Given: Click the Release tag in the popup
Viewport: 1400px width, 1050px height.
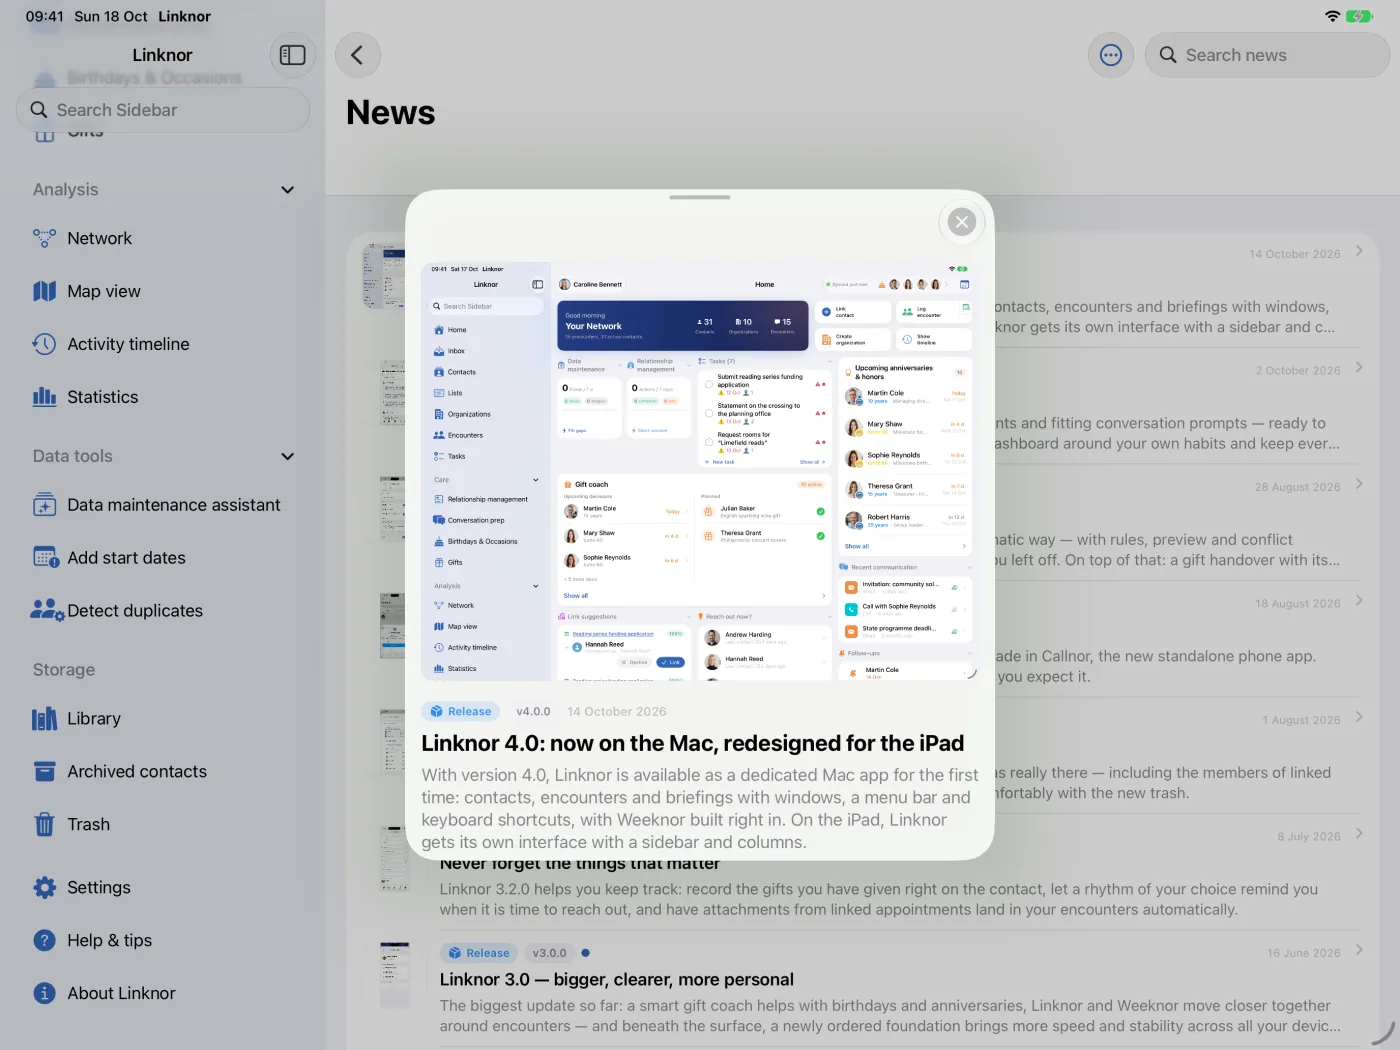Looking at the screenshot, I should click(x=461, y=712).
